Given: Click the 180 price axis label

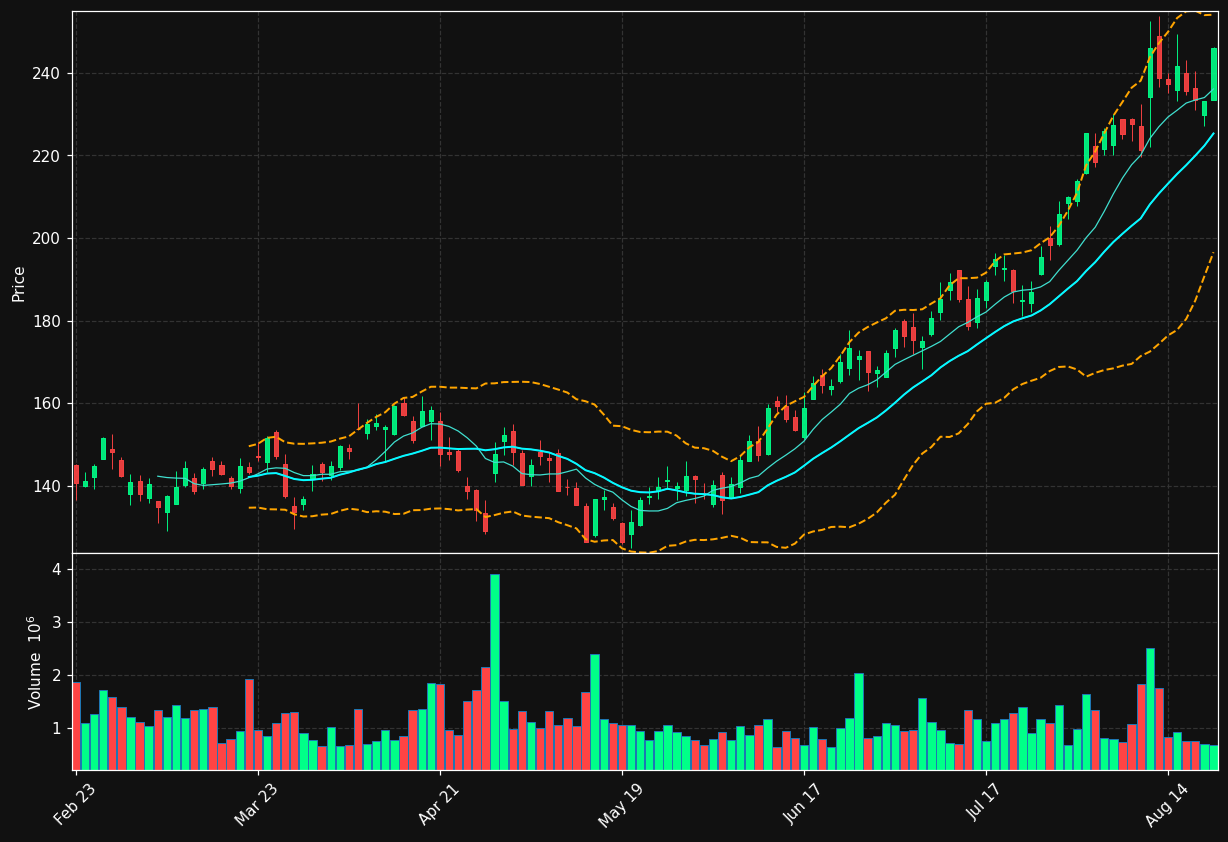Looking at the screenshot, I should click(47, 321).
